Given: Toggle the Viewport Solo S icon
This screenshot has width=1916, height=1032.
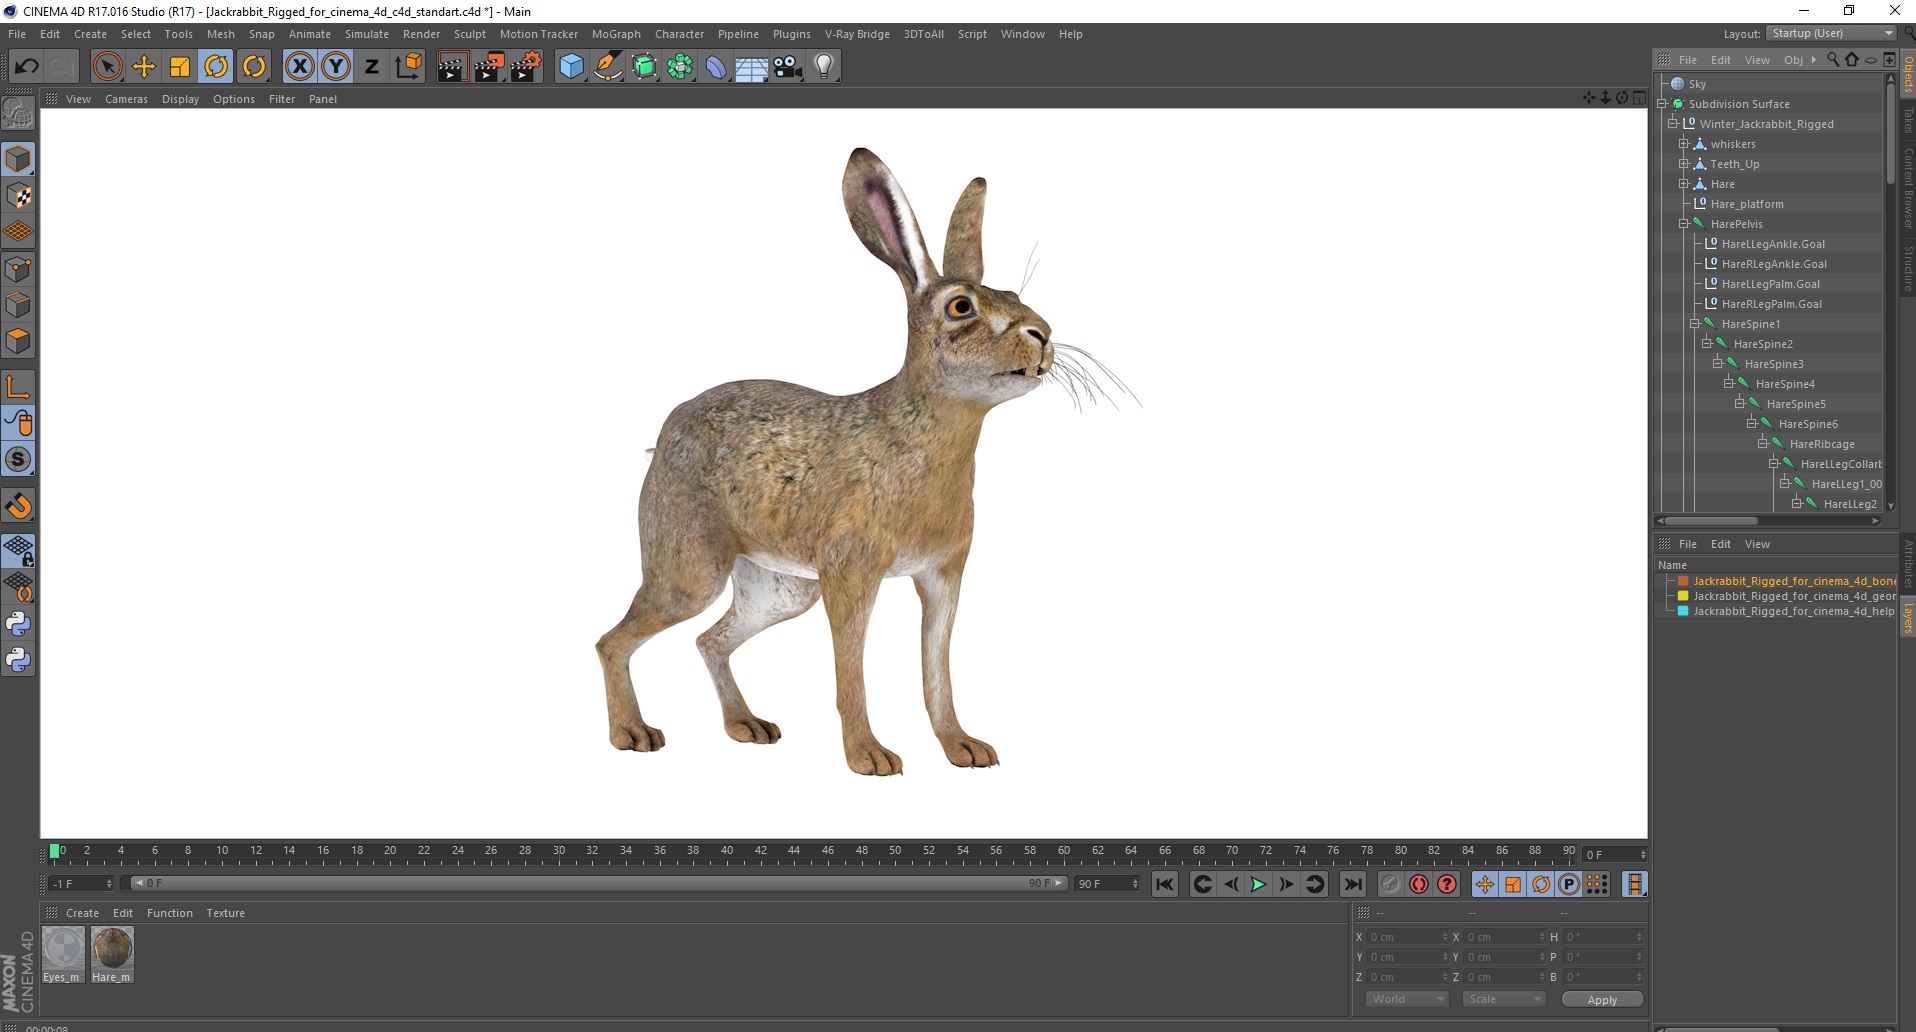Looking at the screenshot, I should [x=18, y=460].
